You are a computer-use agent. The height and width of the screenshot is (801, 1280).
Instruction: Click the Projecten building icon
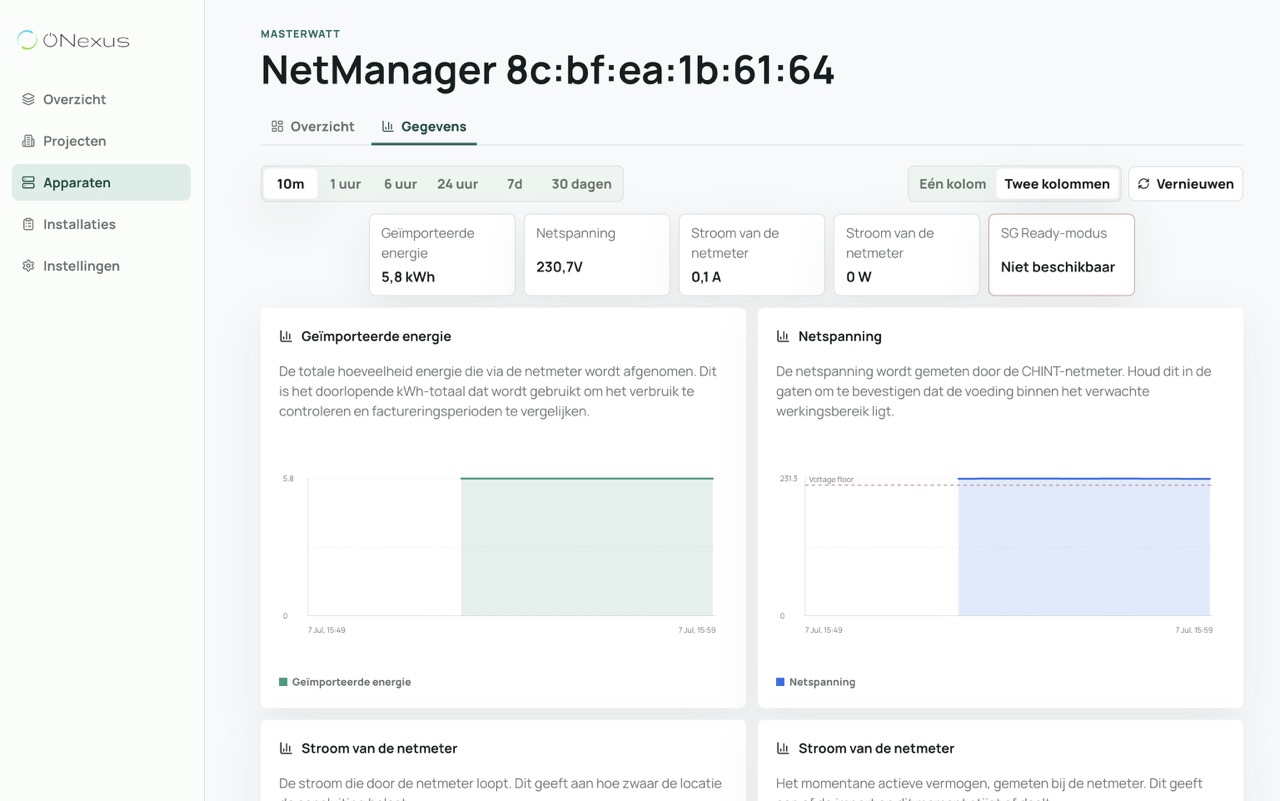click(x=28, y=141)
